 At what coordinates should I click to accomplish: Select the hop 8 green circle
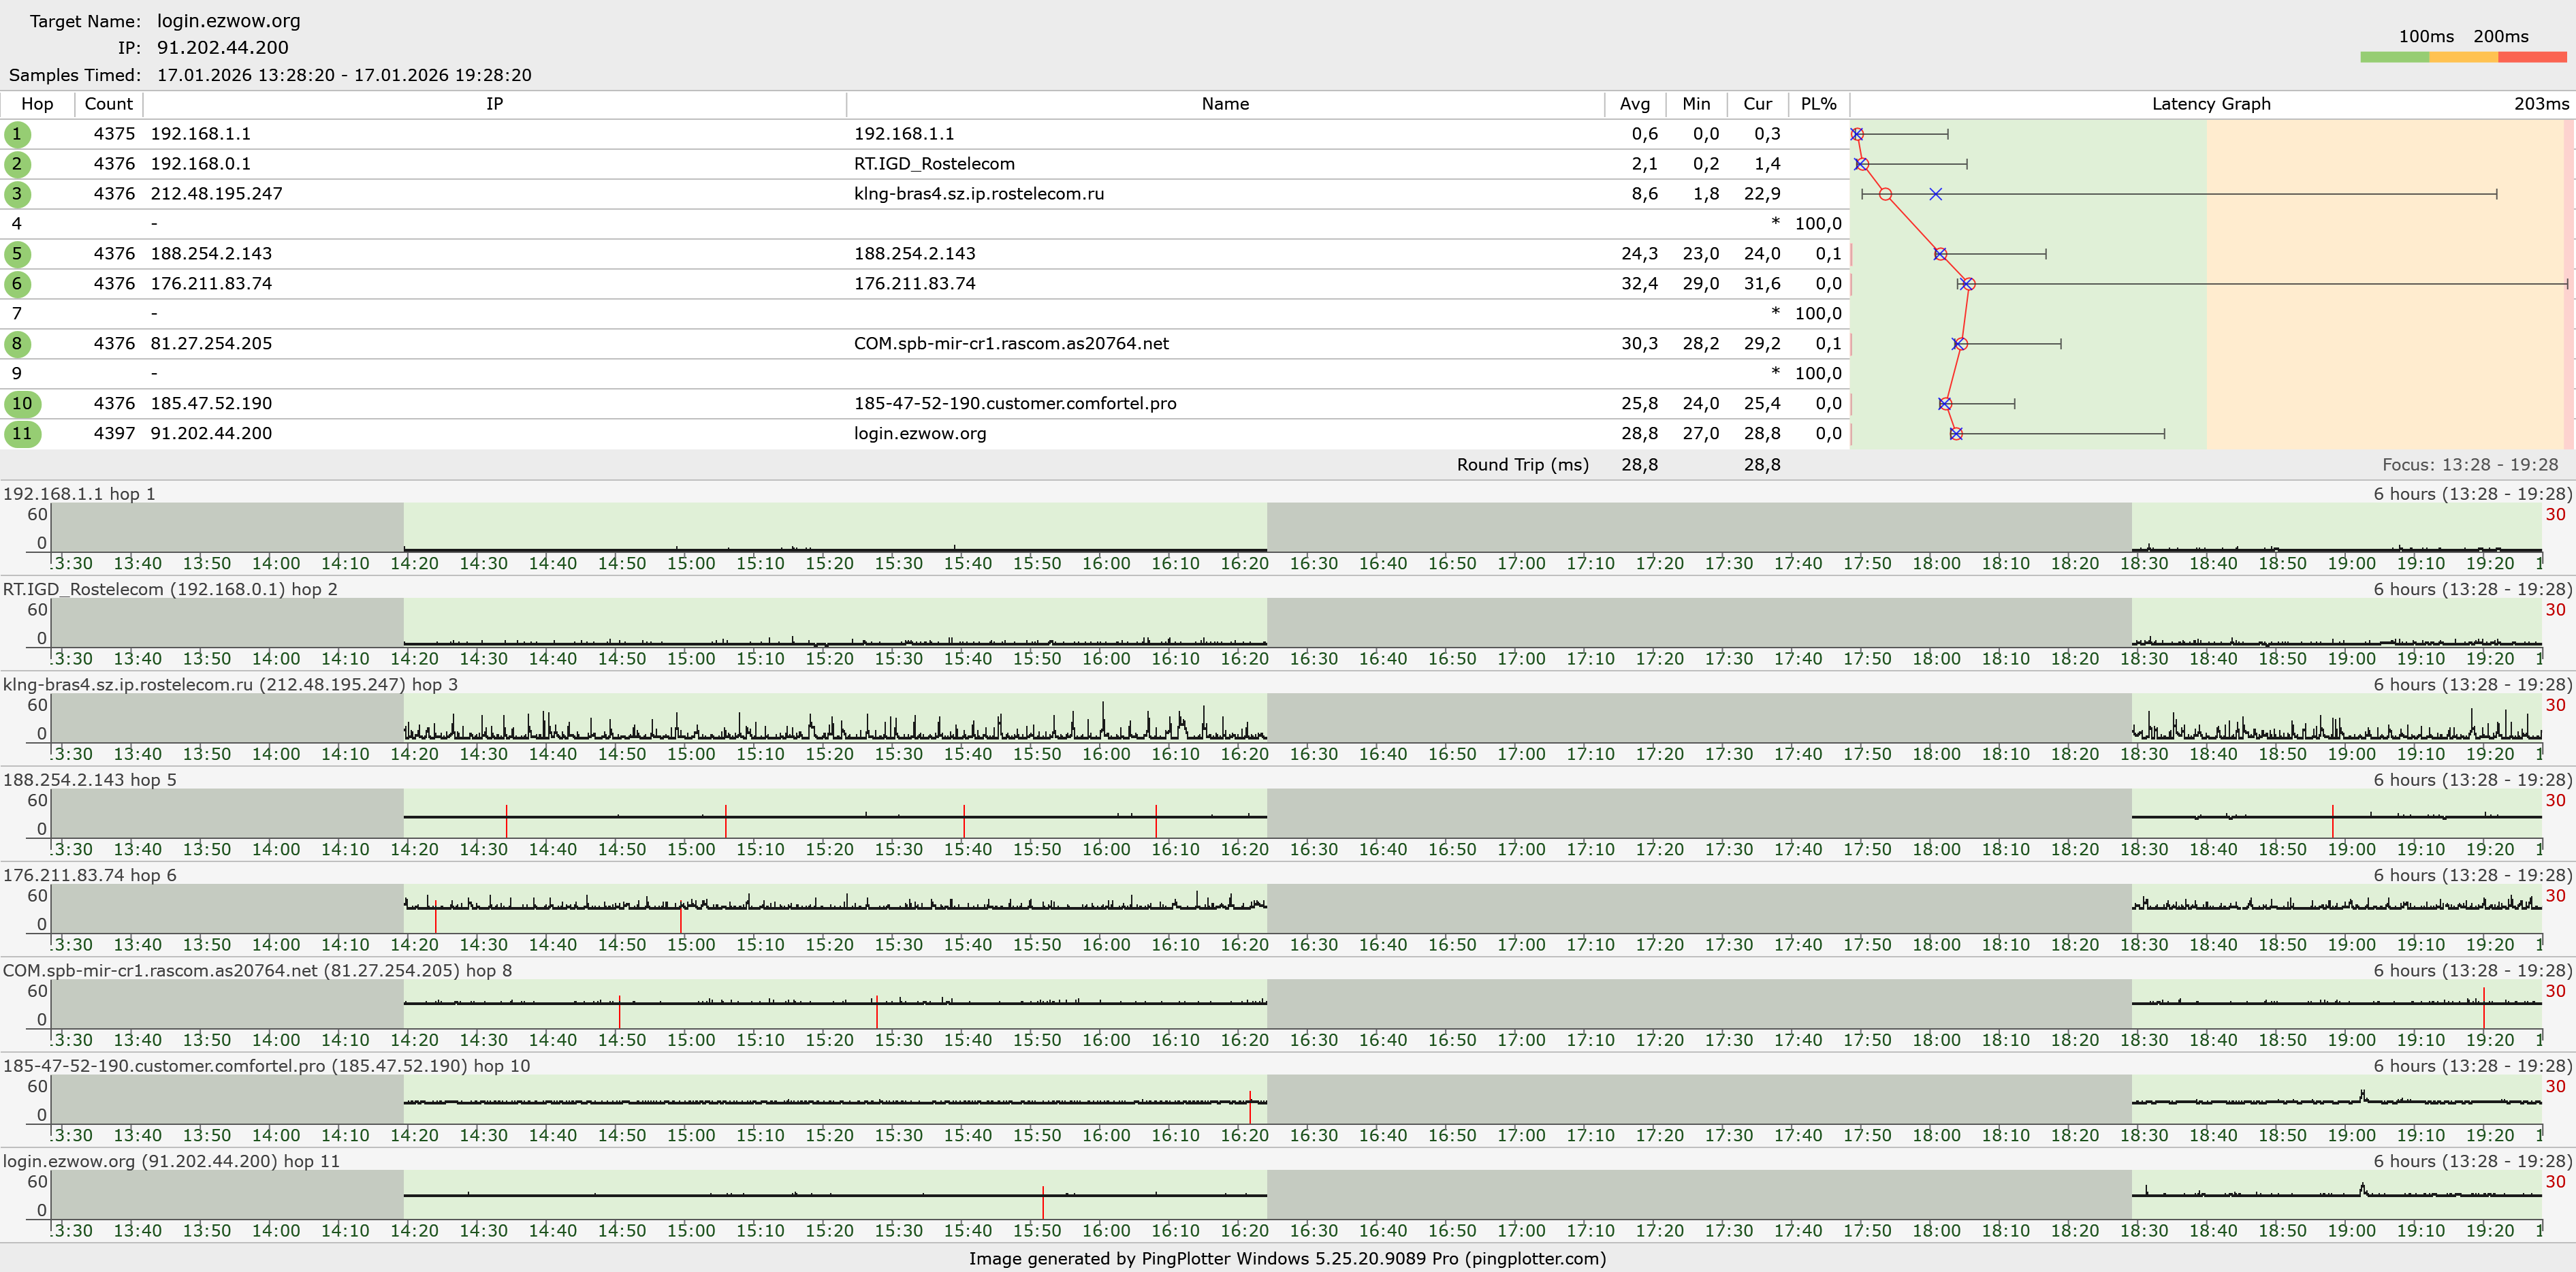click(17, 344)
